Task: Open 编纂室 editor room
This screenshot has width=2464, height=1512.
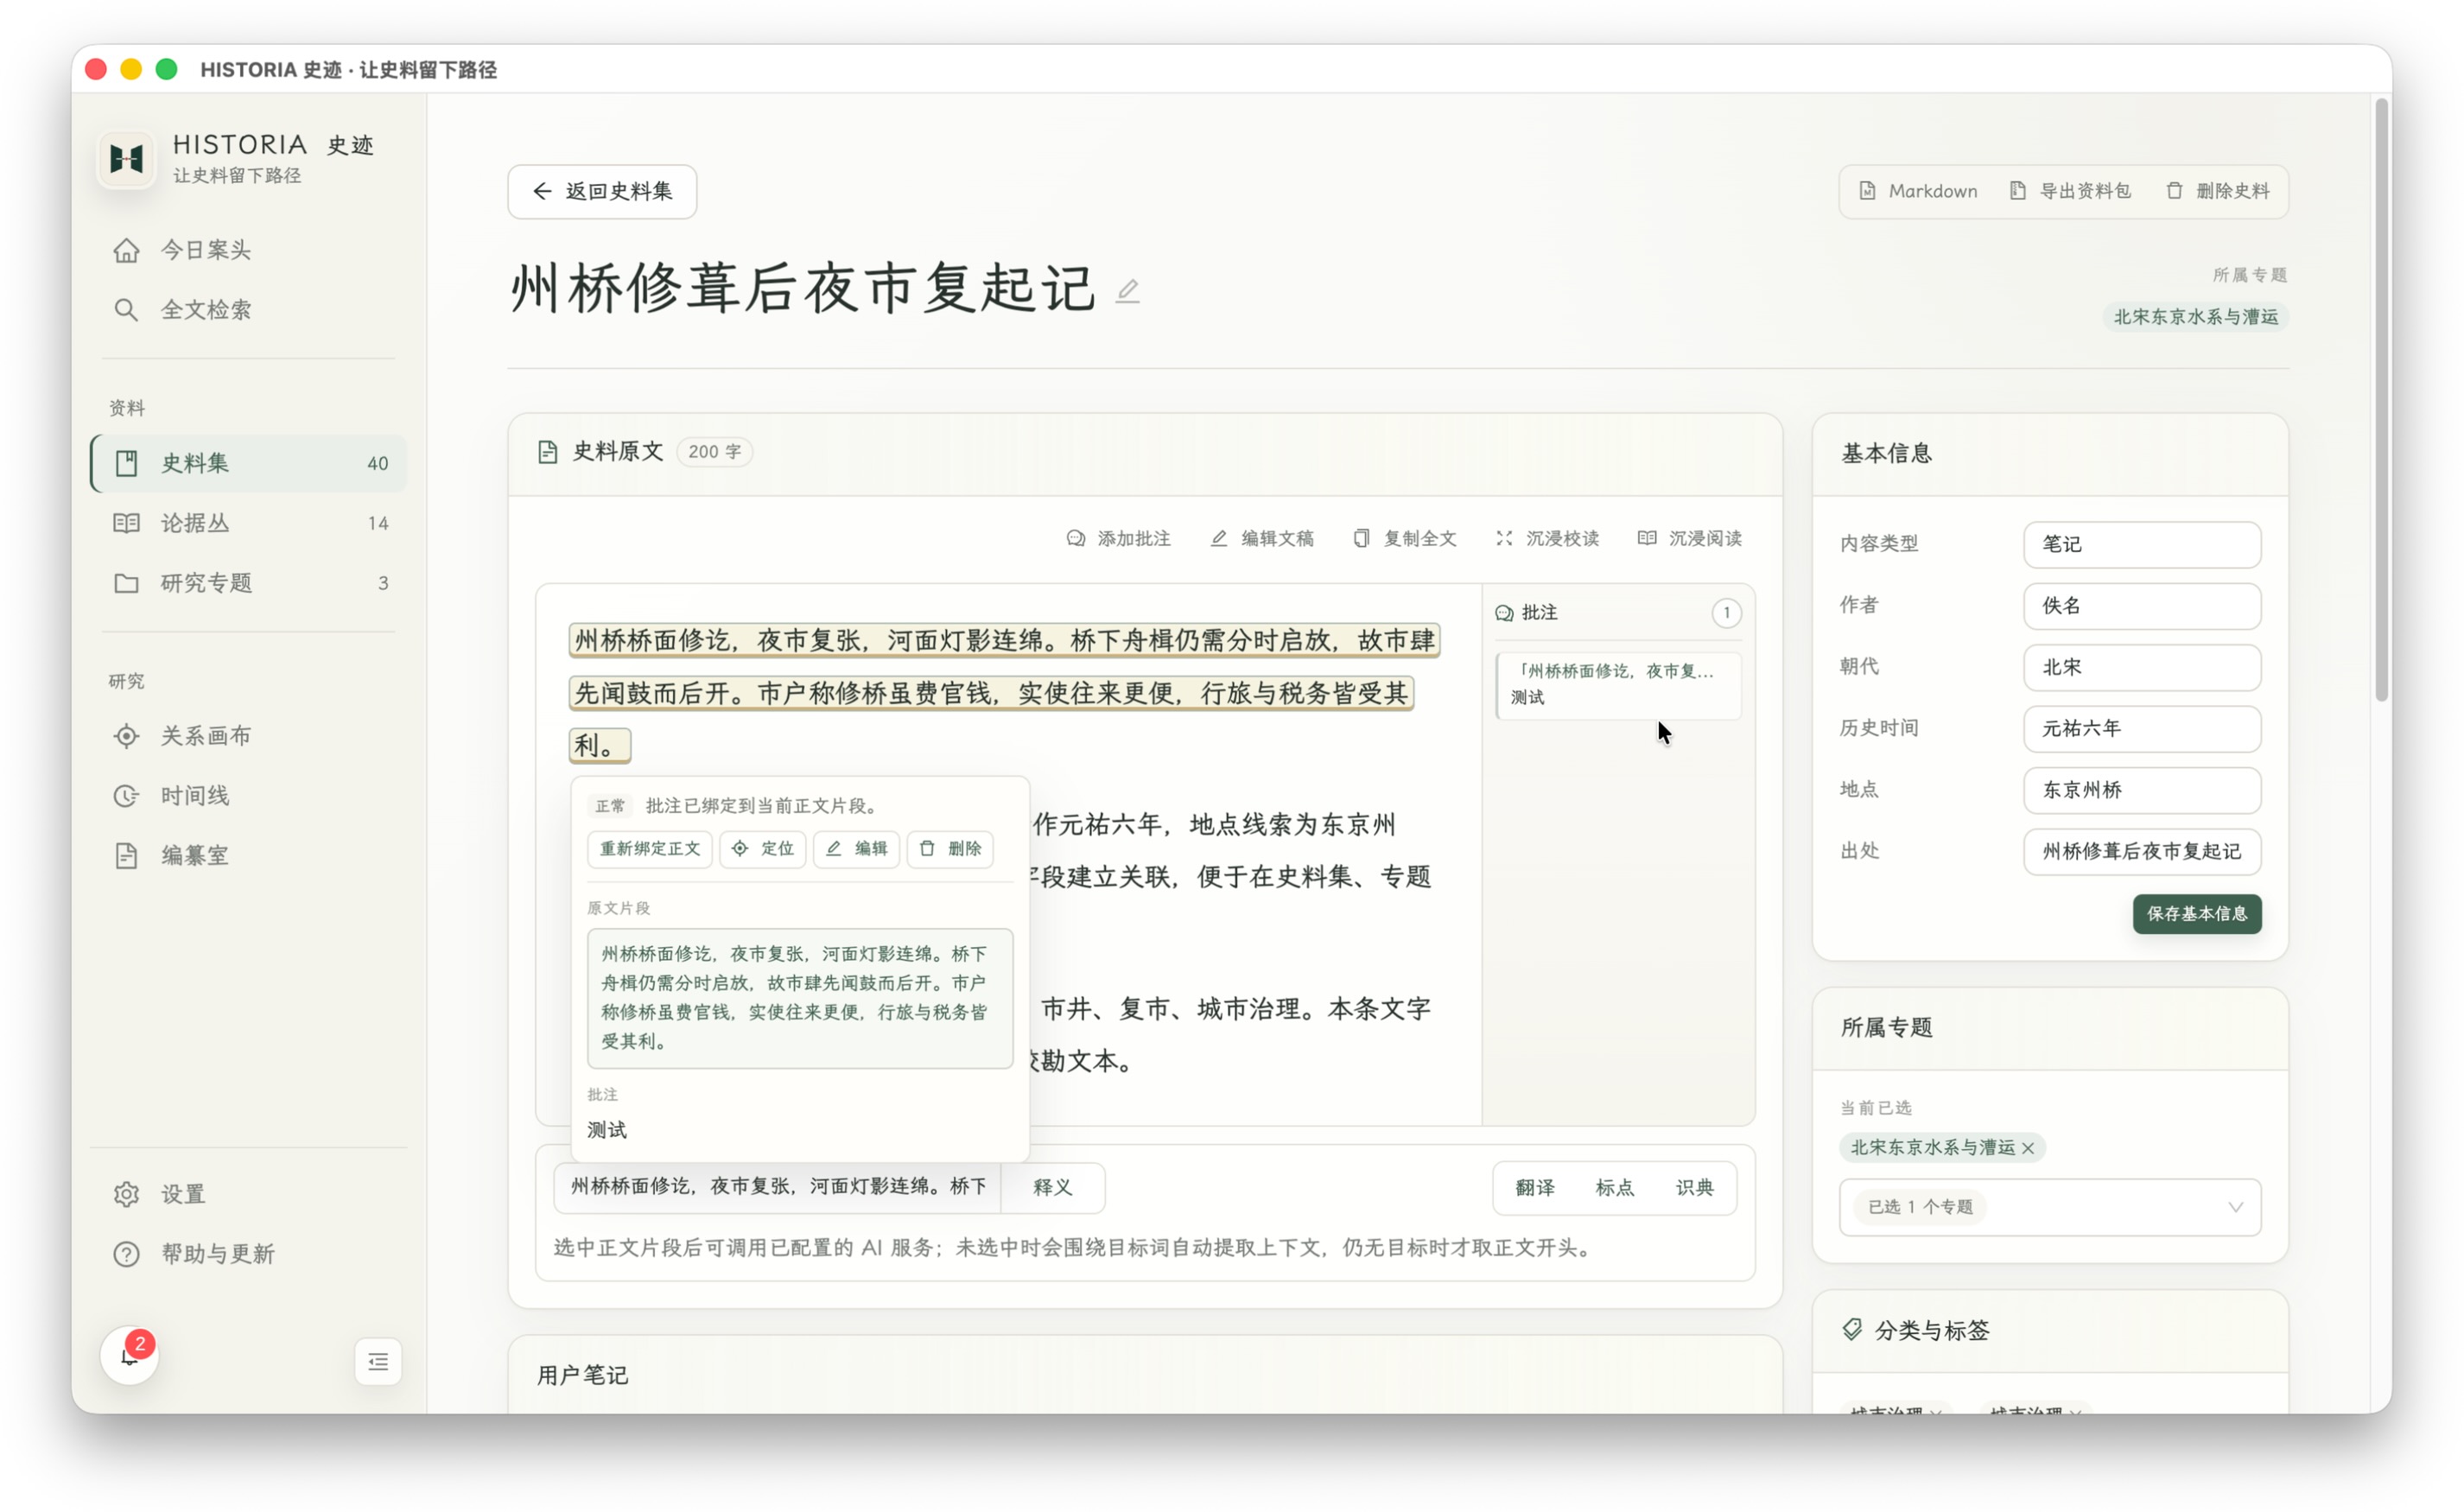Action: pos(249,856)
